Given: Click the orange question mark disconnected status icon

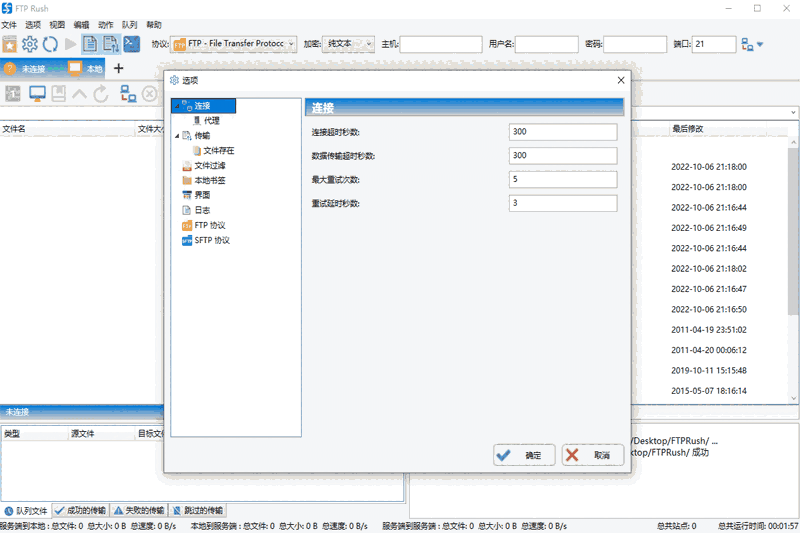Looking at the screenshot, I should (10, 68).
